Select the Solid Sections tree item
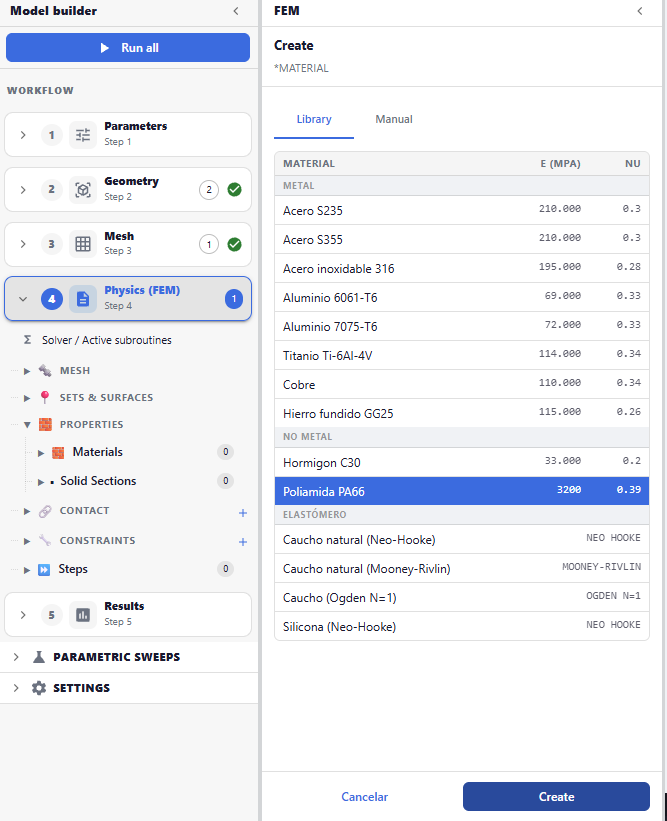The image size is (667, 821). [x=98, y=481]
